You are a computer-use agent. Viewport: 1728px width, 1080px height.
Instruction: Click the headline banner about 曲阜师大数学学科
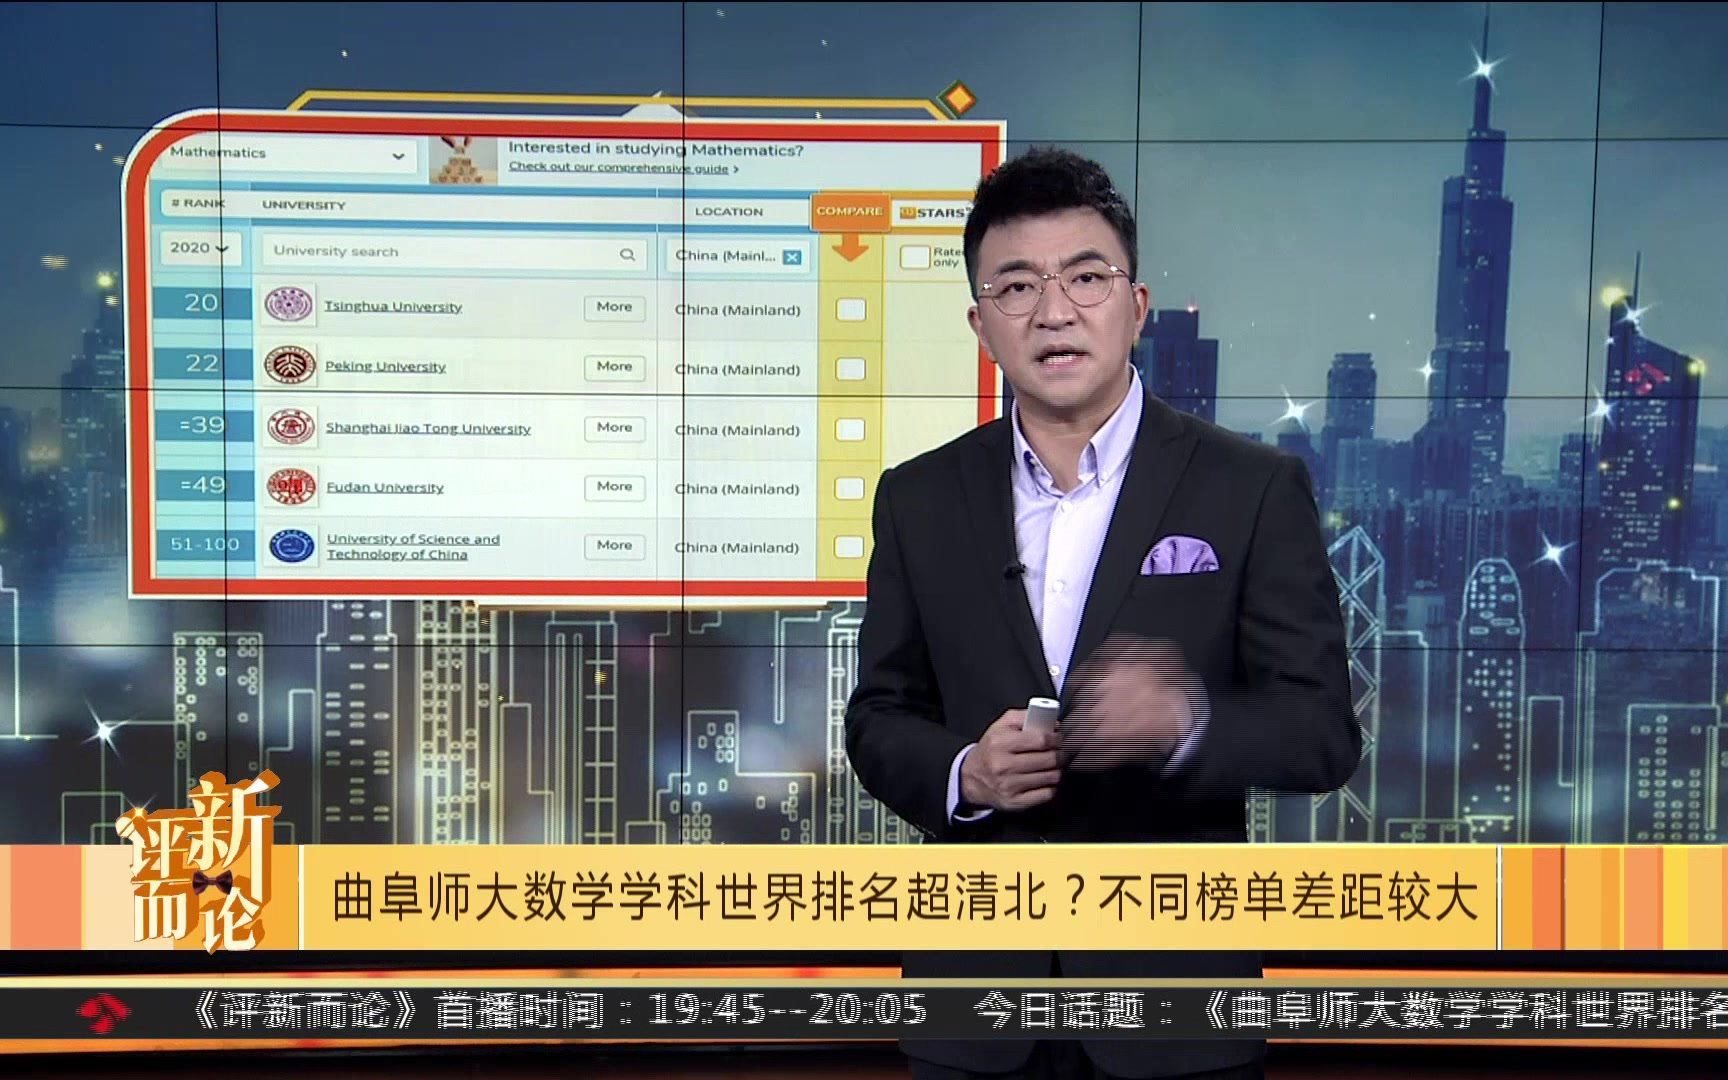(x=905, y=897)
